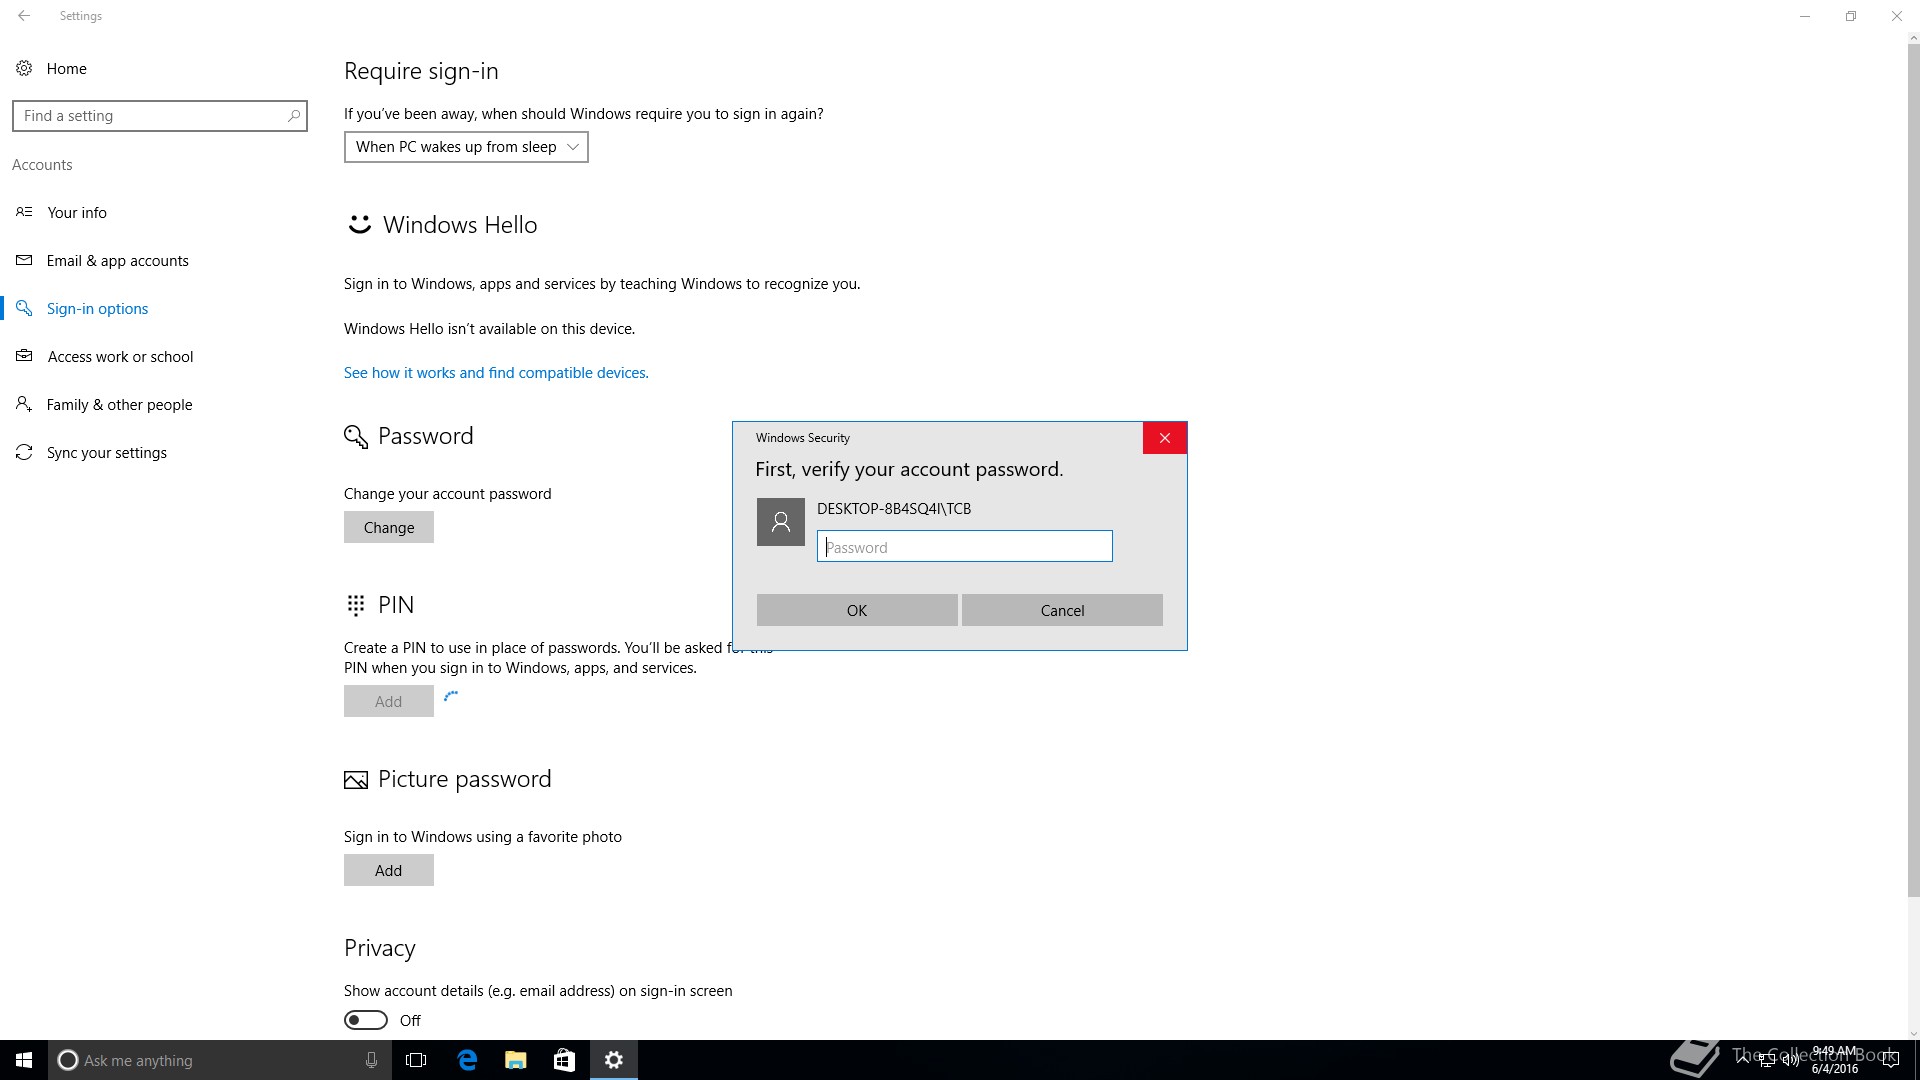Open Access work or school
The height and width of the screenshot is (1080, 1920).
click(120, 356)
